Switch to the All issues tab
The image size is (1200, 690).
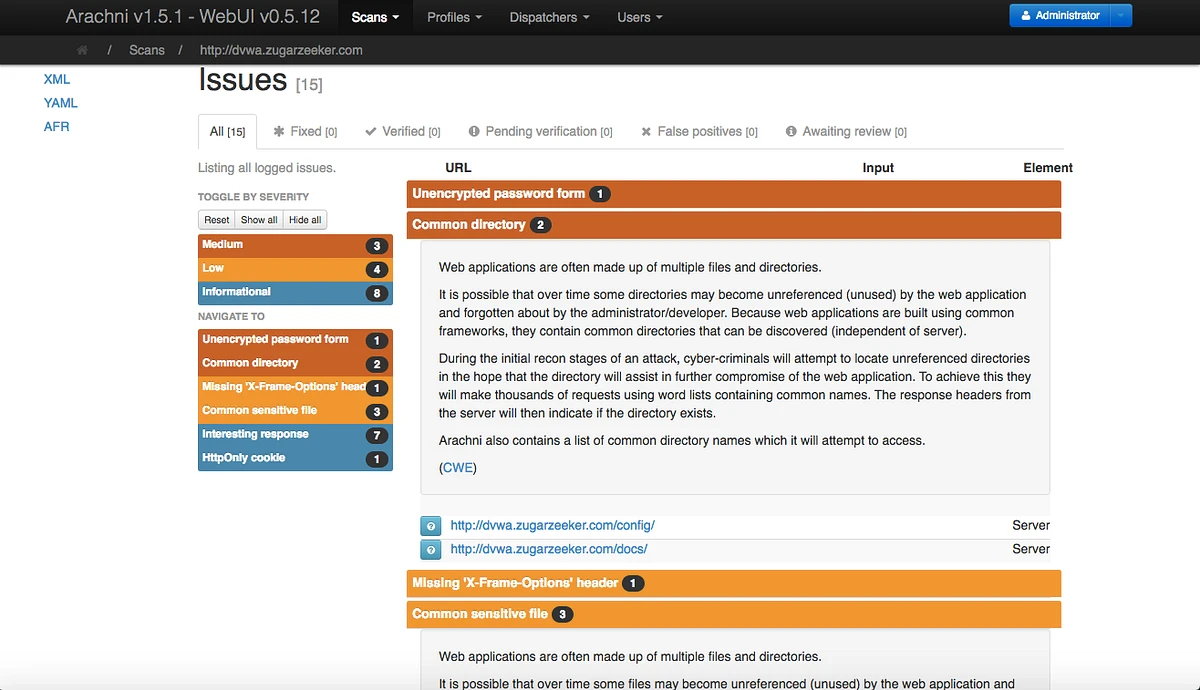point(227,131)
